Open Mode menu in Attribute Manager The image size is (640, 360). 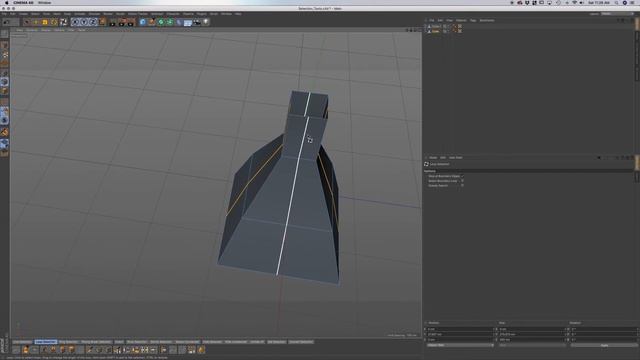coord(433,158)
